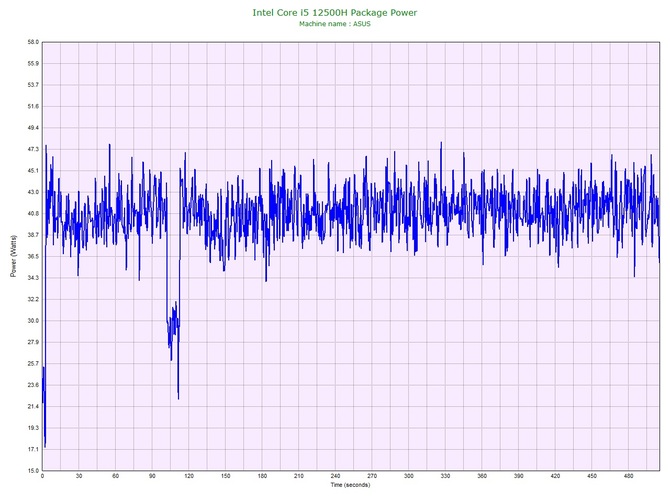Click the 150 seconds time axis tick

point(226,476)
